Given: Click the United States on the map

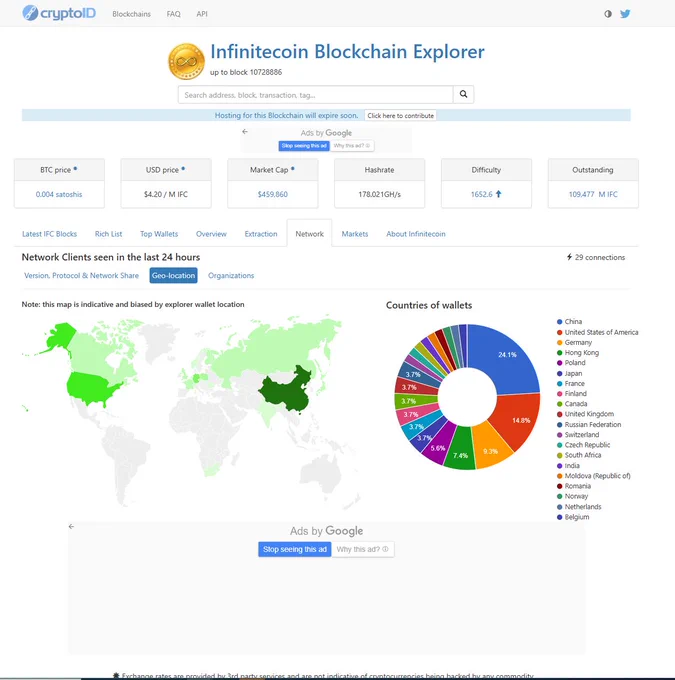Looking at the screenshot, I should (91, 387).
